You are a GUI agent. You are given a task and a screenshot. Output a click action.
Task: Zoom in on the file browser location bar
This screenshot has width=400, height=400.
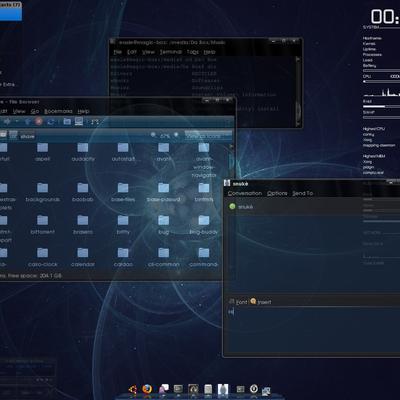point(176,135)
